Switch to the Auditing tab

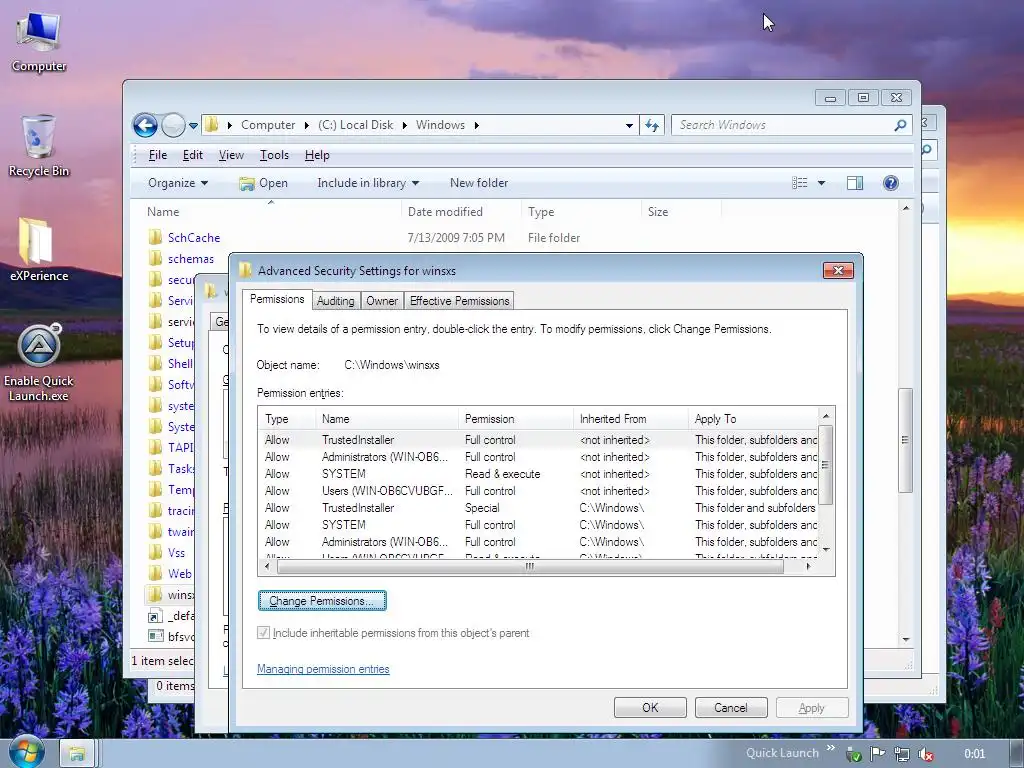335,300
